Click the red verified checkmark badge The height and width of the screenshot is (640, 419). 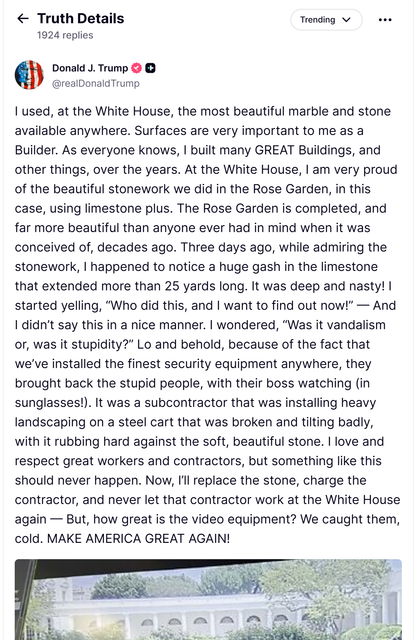[x=137, y=68]
